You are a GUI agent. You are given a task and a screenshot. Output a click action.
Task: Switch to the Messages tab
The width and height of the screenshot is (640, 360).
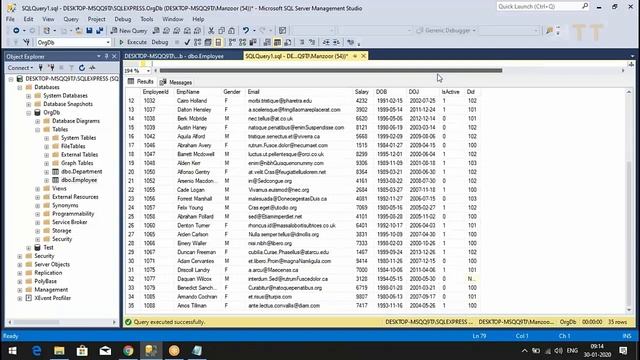pos(176,82)
